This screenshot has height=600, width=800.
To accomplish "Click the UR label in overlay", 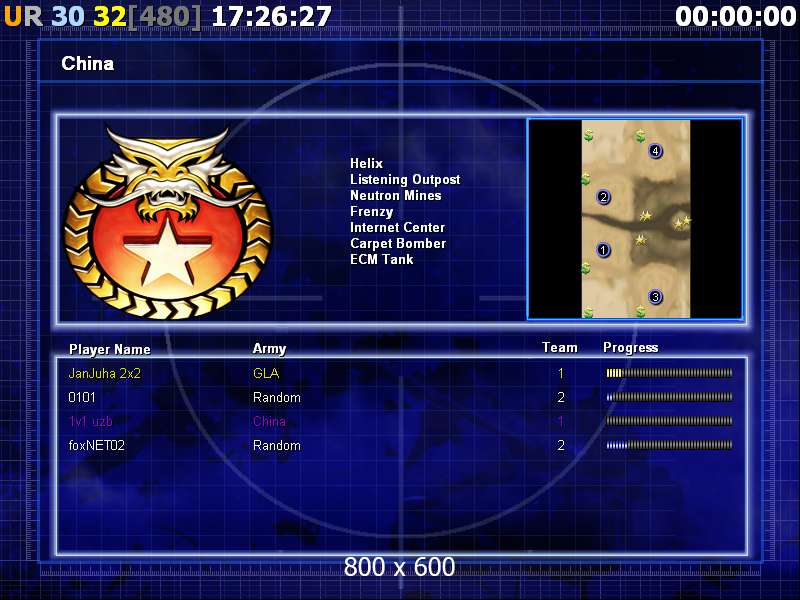I will [x=23, y=16].
